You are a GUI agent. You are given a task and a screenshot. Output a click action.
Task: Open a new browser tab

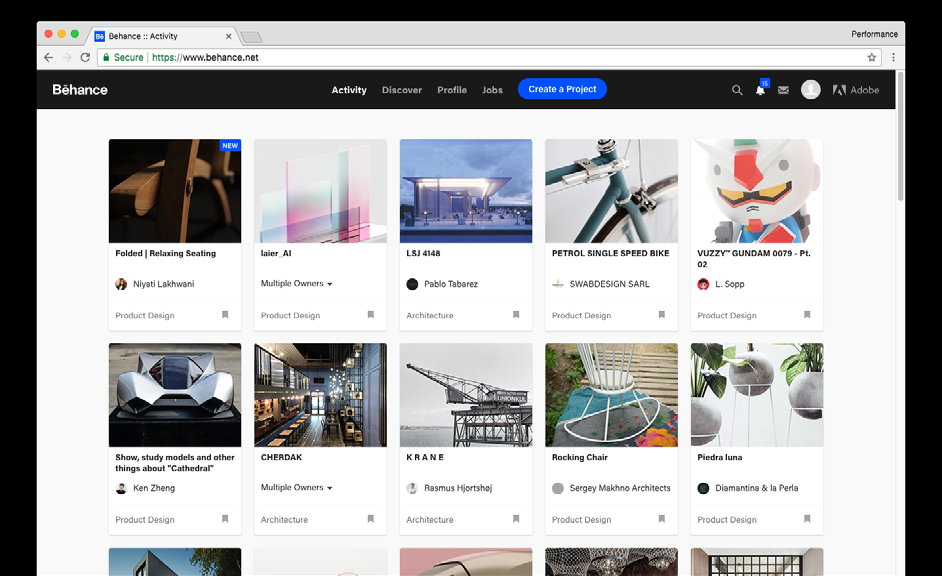[251, 37]
